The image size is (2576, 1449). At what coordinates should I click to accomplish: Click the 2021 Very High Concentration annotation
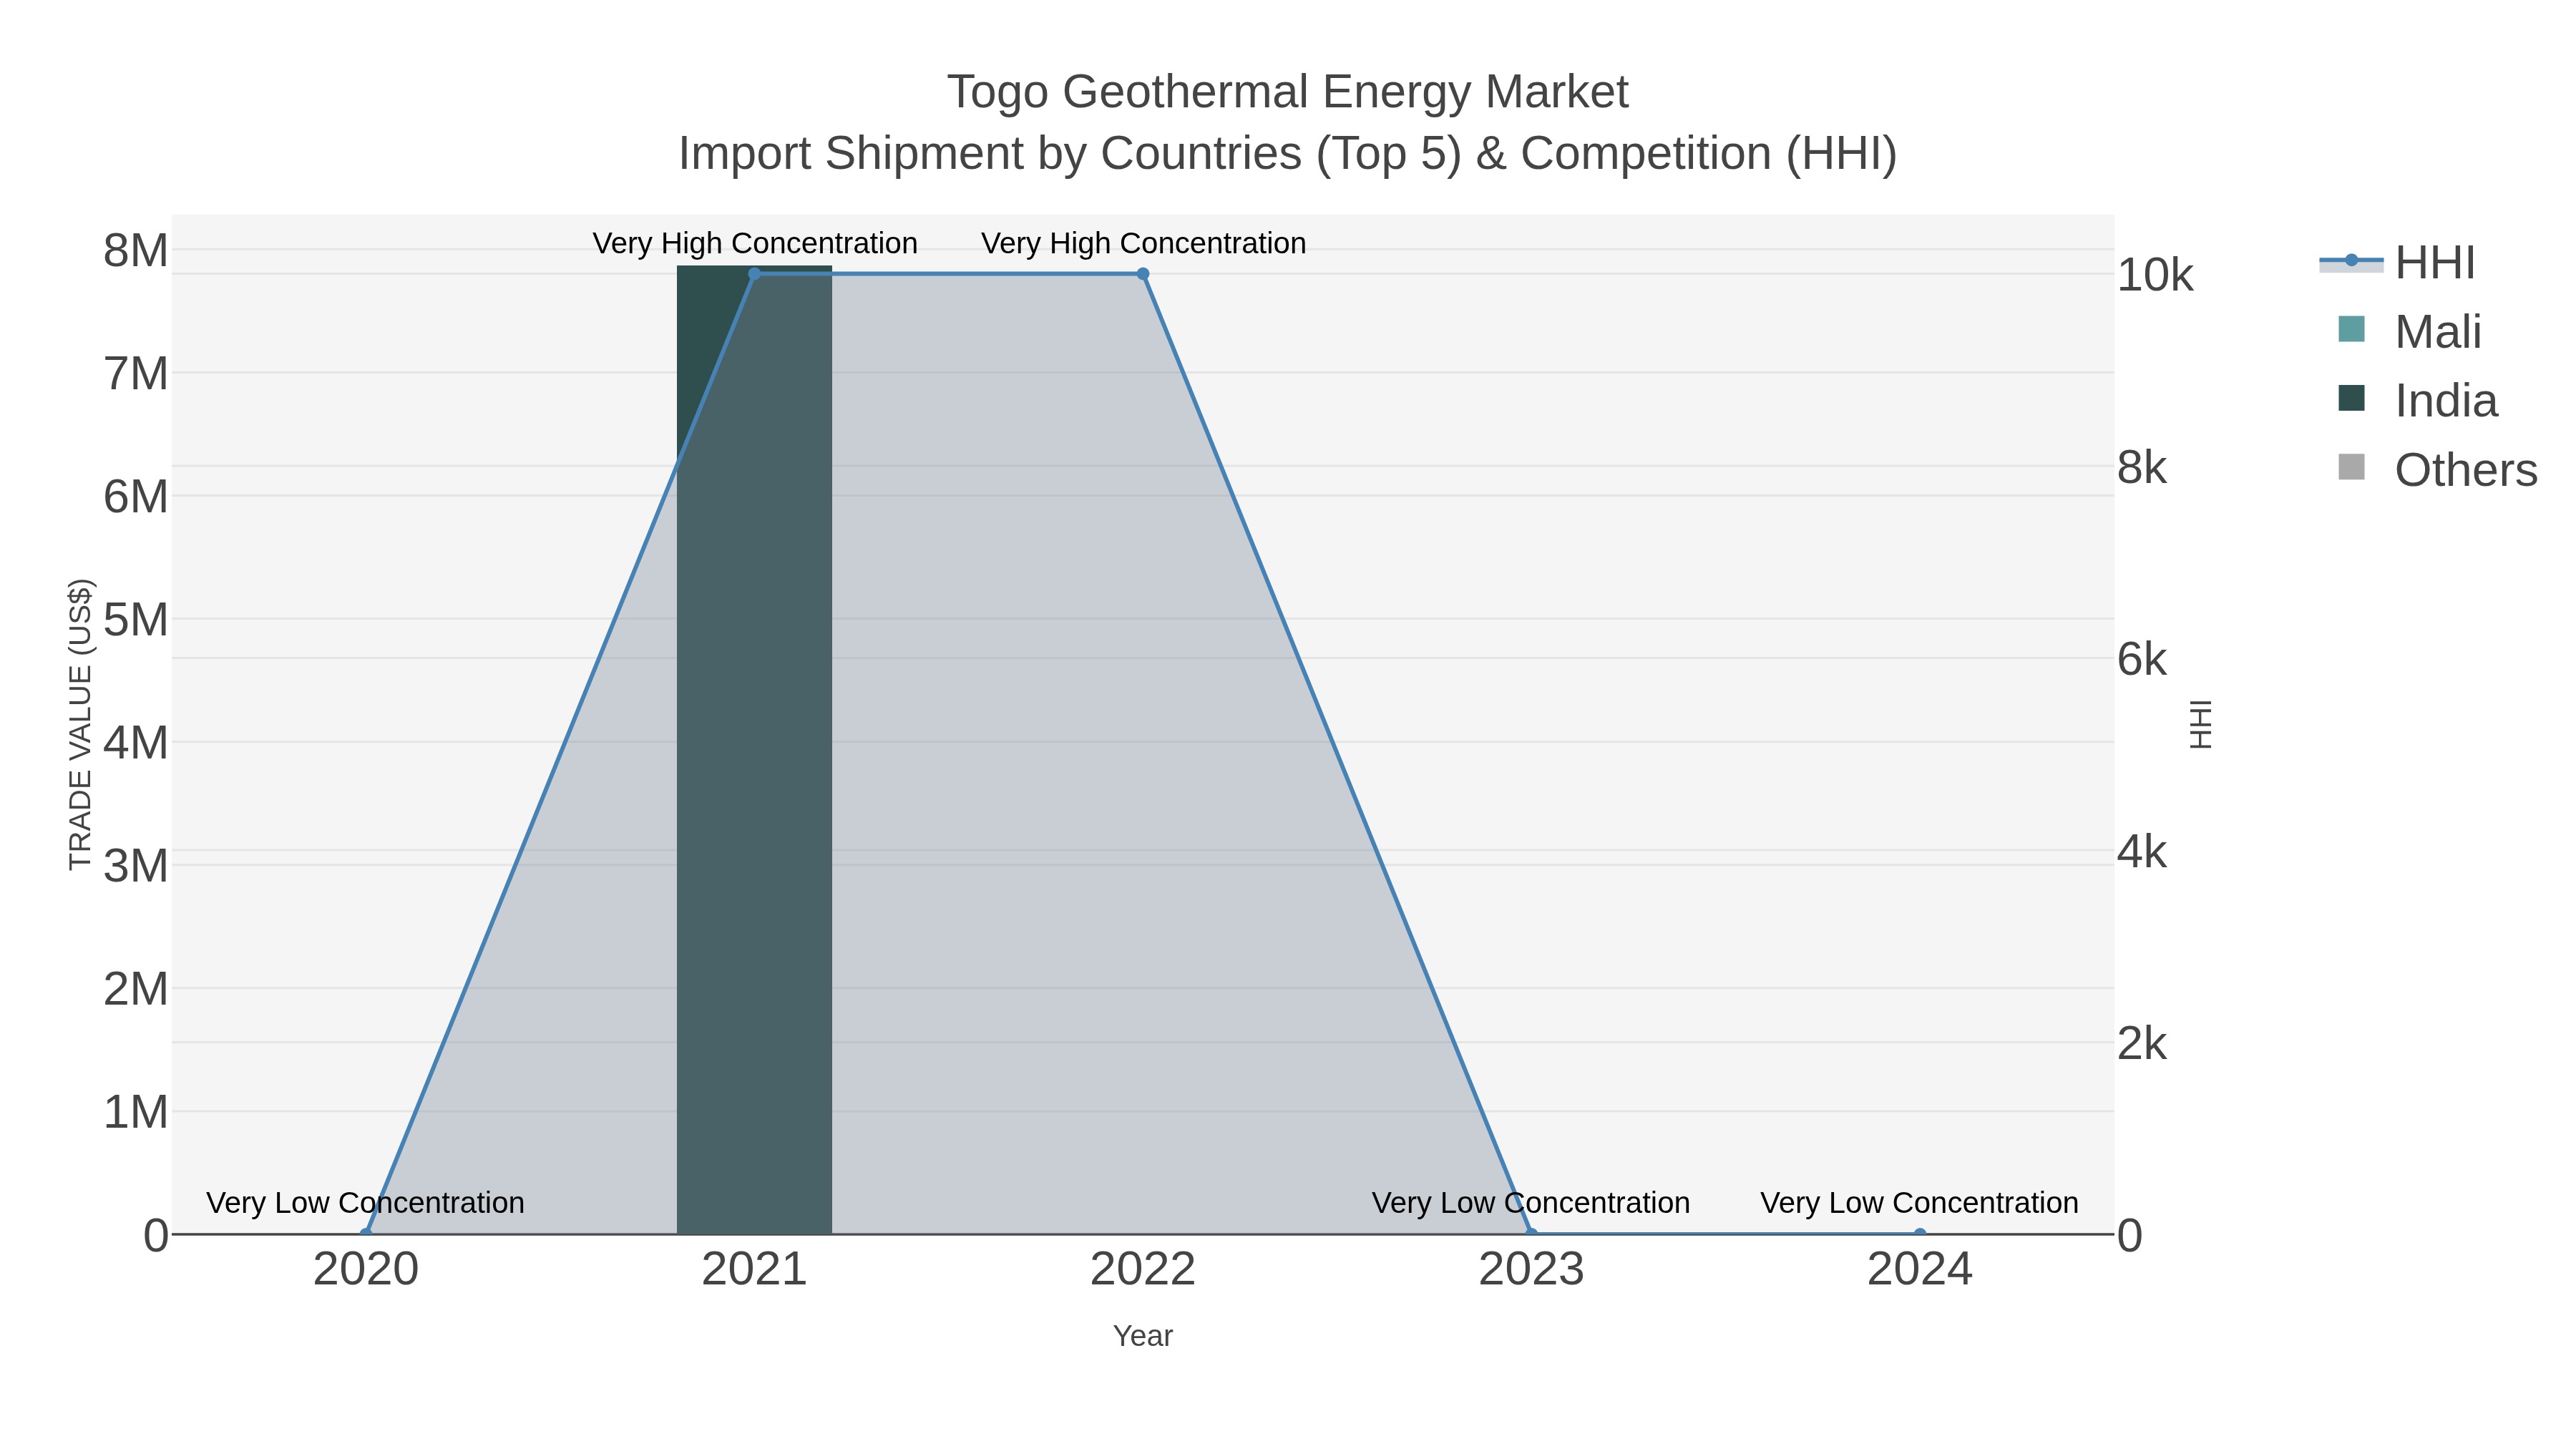pyautogui.click(x=755, y=243)
